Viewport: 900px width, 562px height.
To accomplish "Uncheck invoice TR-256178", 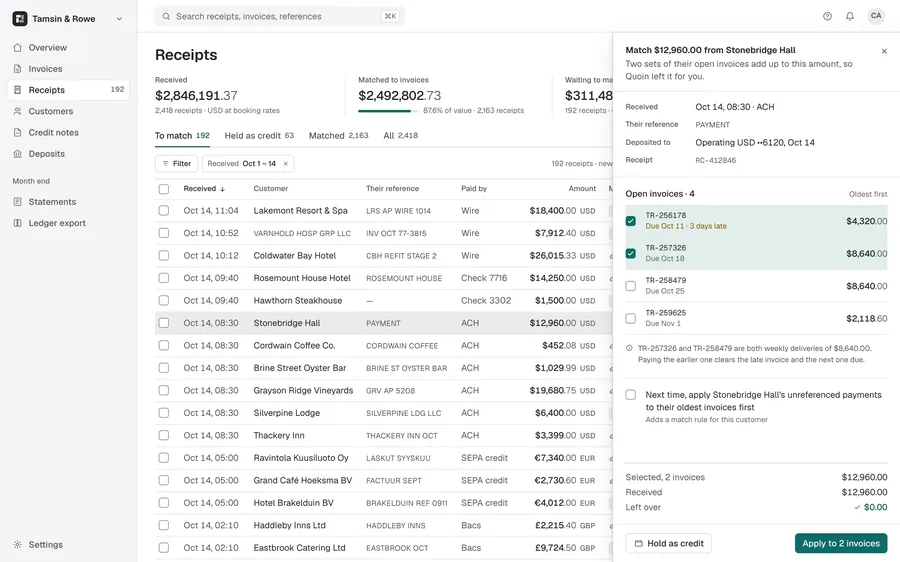I will tap(631, 221).
